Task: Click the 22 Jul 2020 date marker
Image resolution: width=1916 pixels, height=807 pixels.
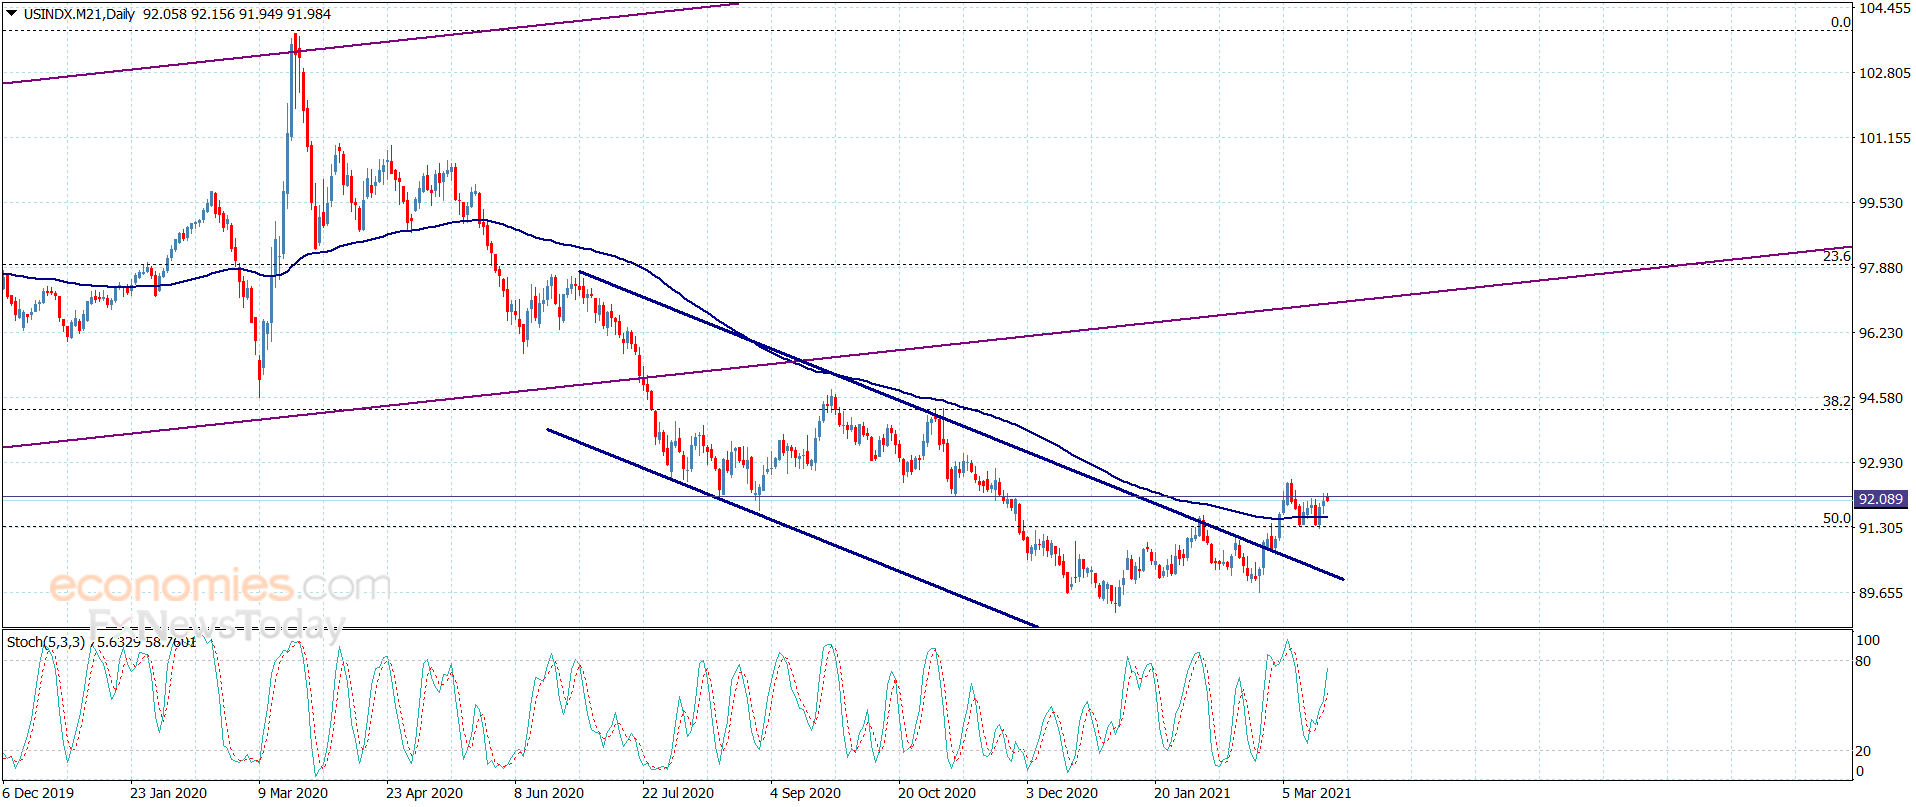Action: click(678, 793)
